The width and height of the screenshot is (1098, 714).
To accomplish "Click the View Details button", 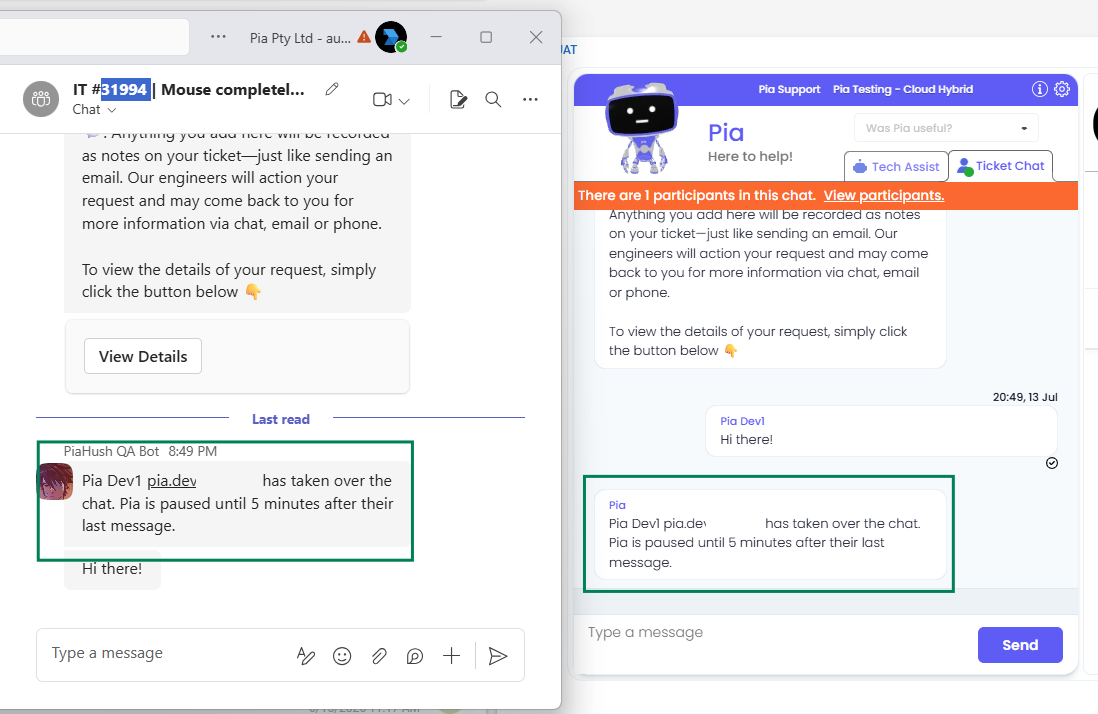I will pos(143,356).
